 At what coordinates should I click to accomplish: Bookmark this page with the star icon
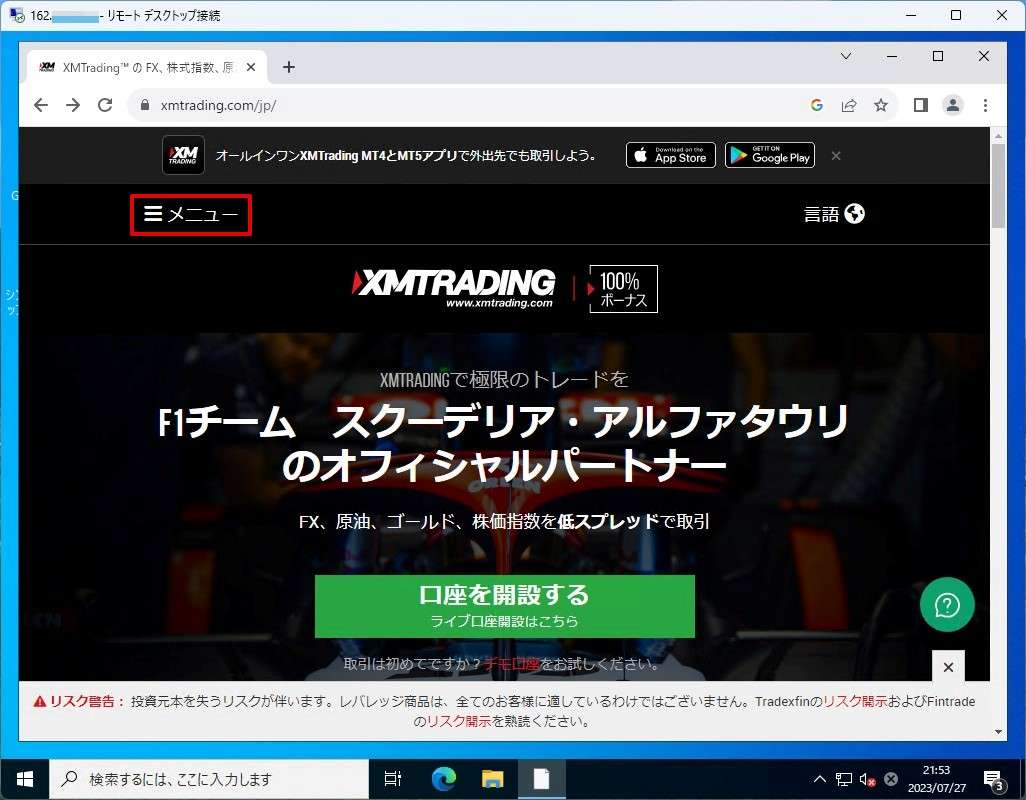point(881,105)
